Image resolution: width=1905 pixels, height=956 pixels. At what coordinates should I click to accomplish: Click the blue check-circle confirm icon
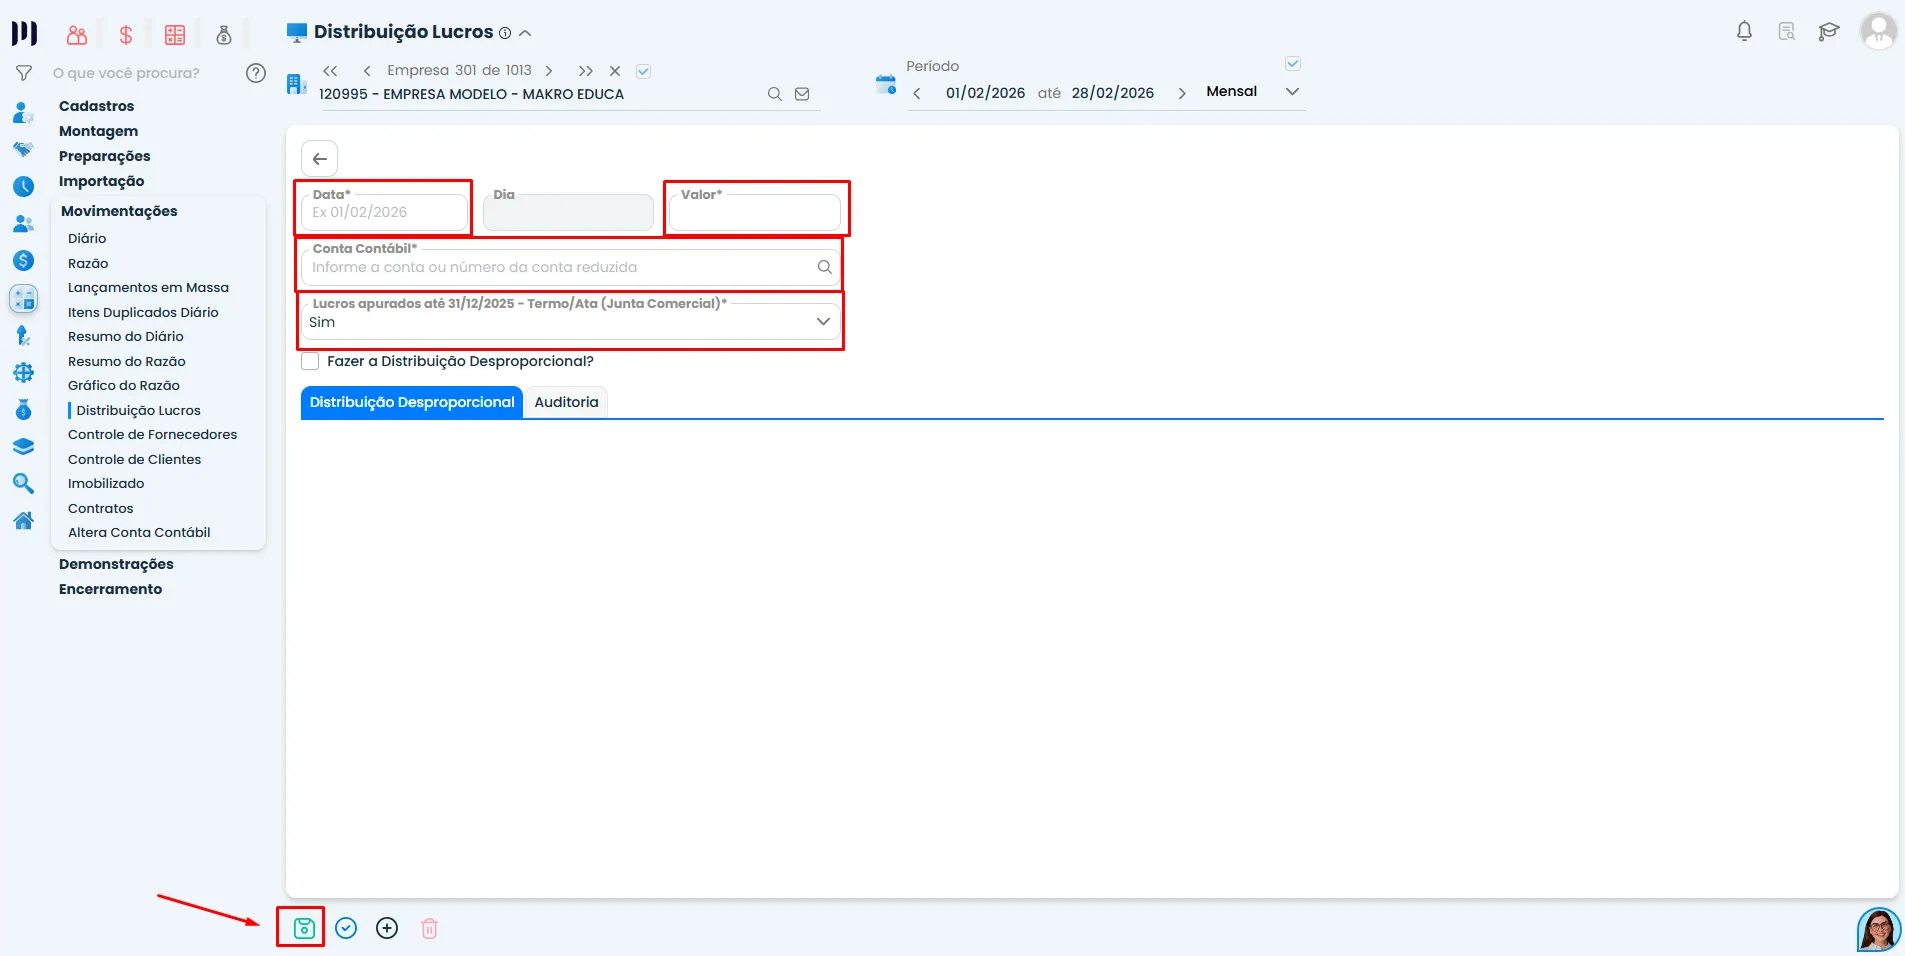coord(346,928)
